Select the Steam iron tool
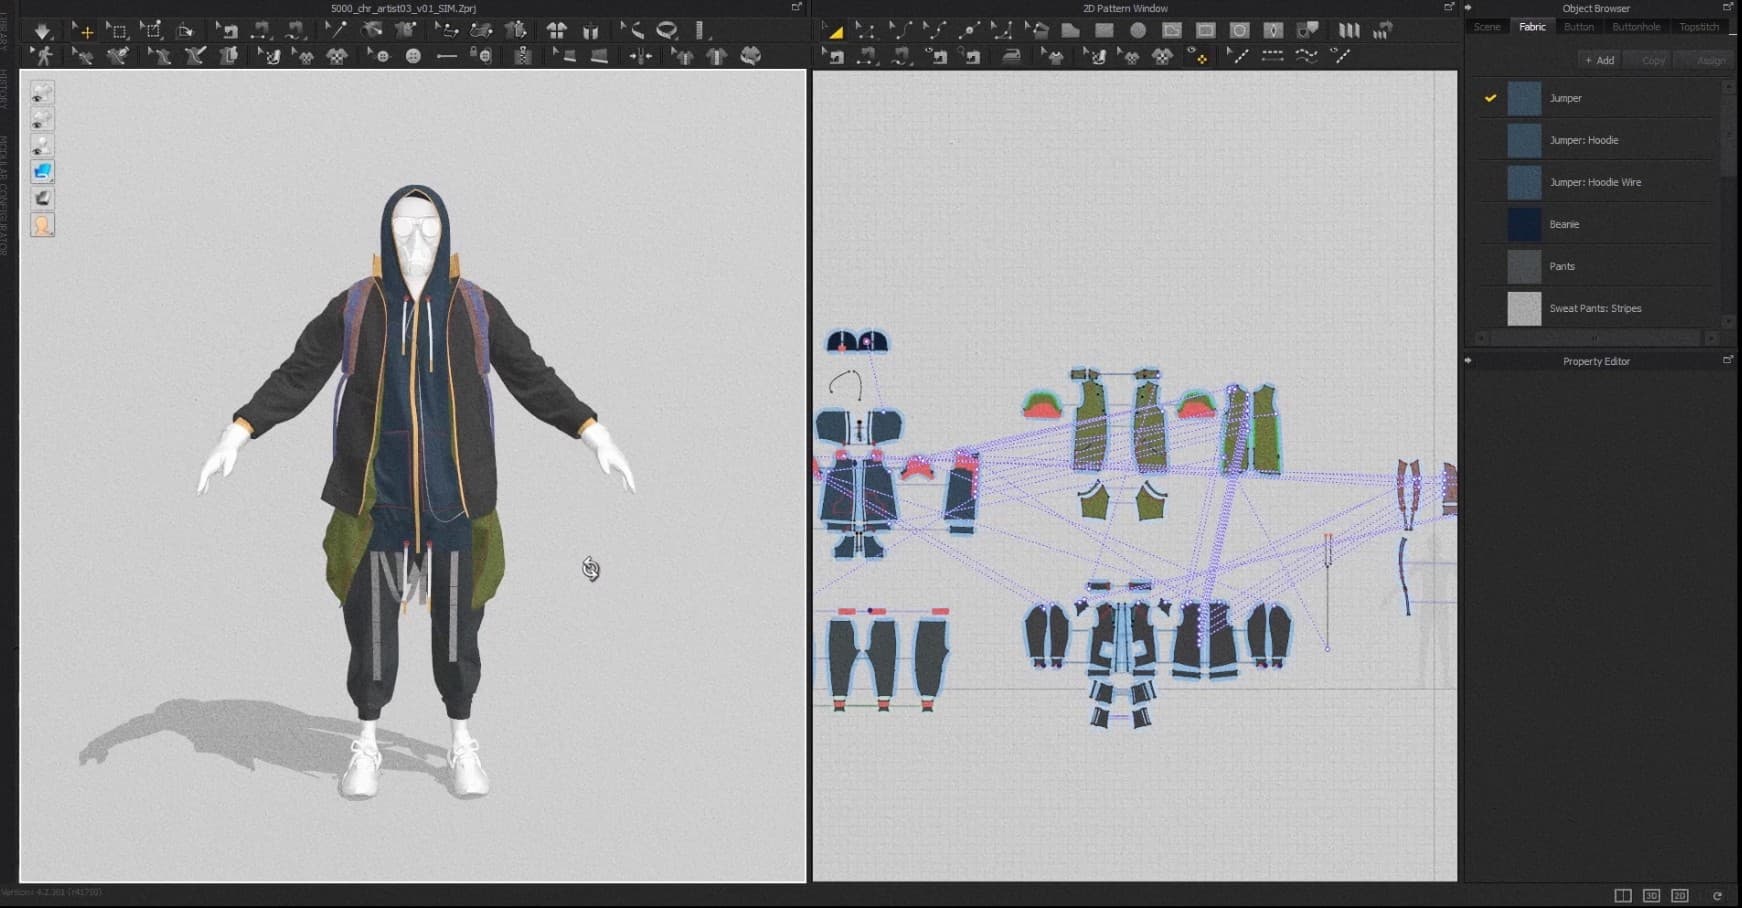 pyautogui.click(x=1011, y=57)
